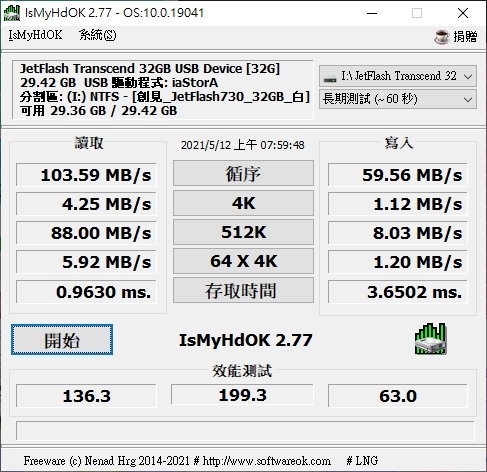Click the write access time 3.6502 ms.
487x472 pixels.
(398, 292)
